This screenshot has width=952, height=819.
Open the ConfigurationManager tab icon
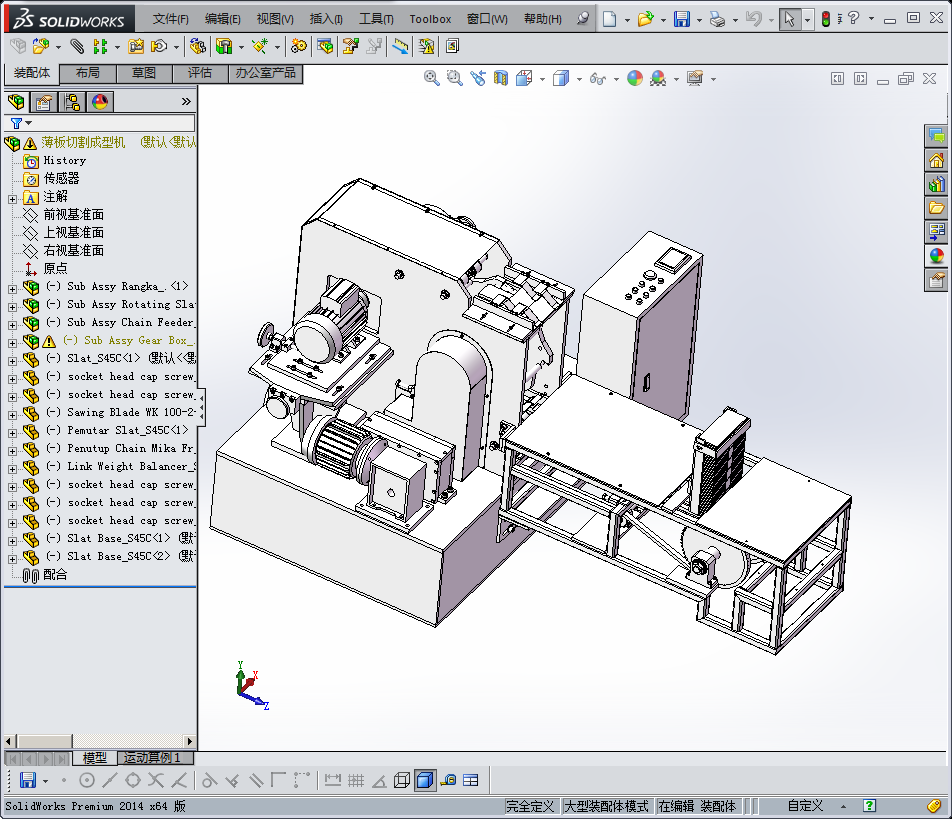click(x=72, y=102)
